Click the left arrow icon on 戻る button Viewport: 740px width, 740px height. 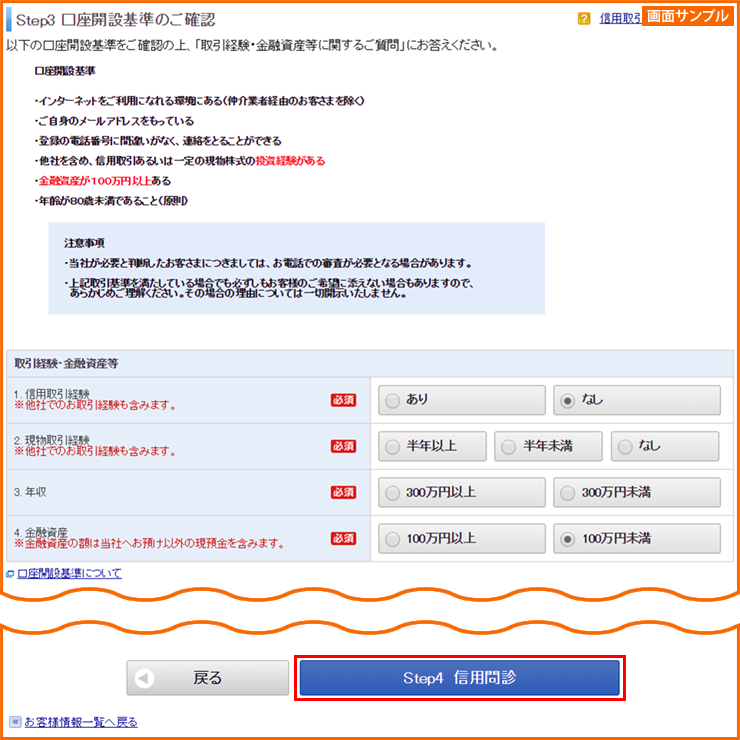click(x=144, y=678)
